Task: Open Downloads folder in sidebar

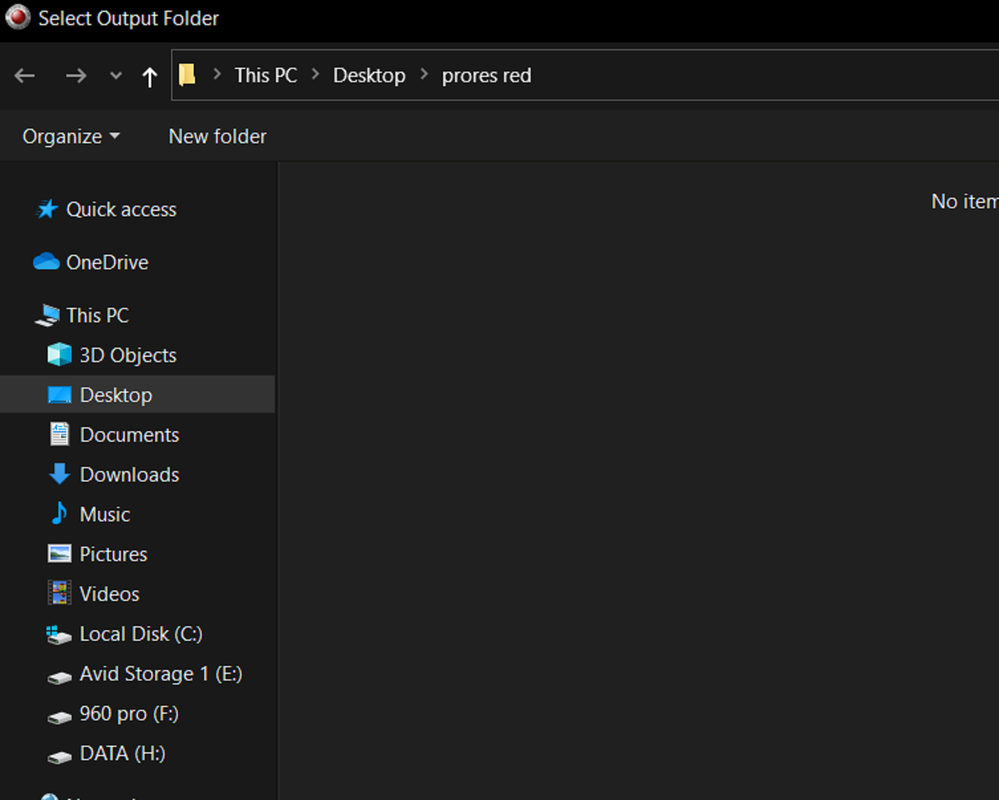Action: (x=129, y=475)
